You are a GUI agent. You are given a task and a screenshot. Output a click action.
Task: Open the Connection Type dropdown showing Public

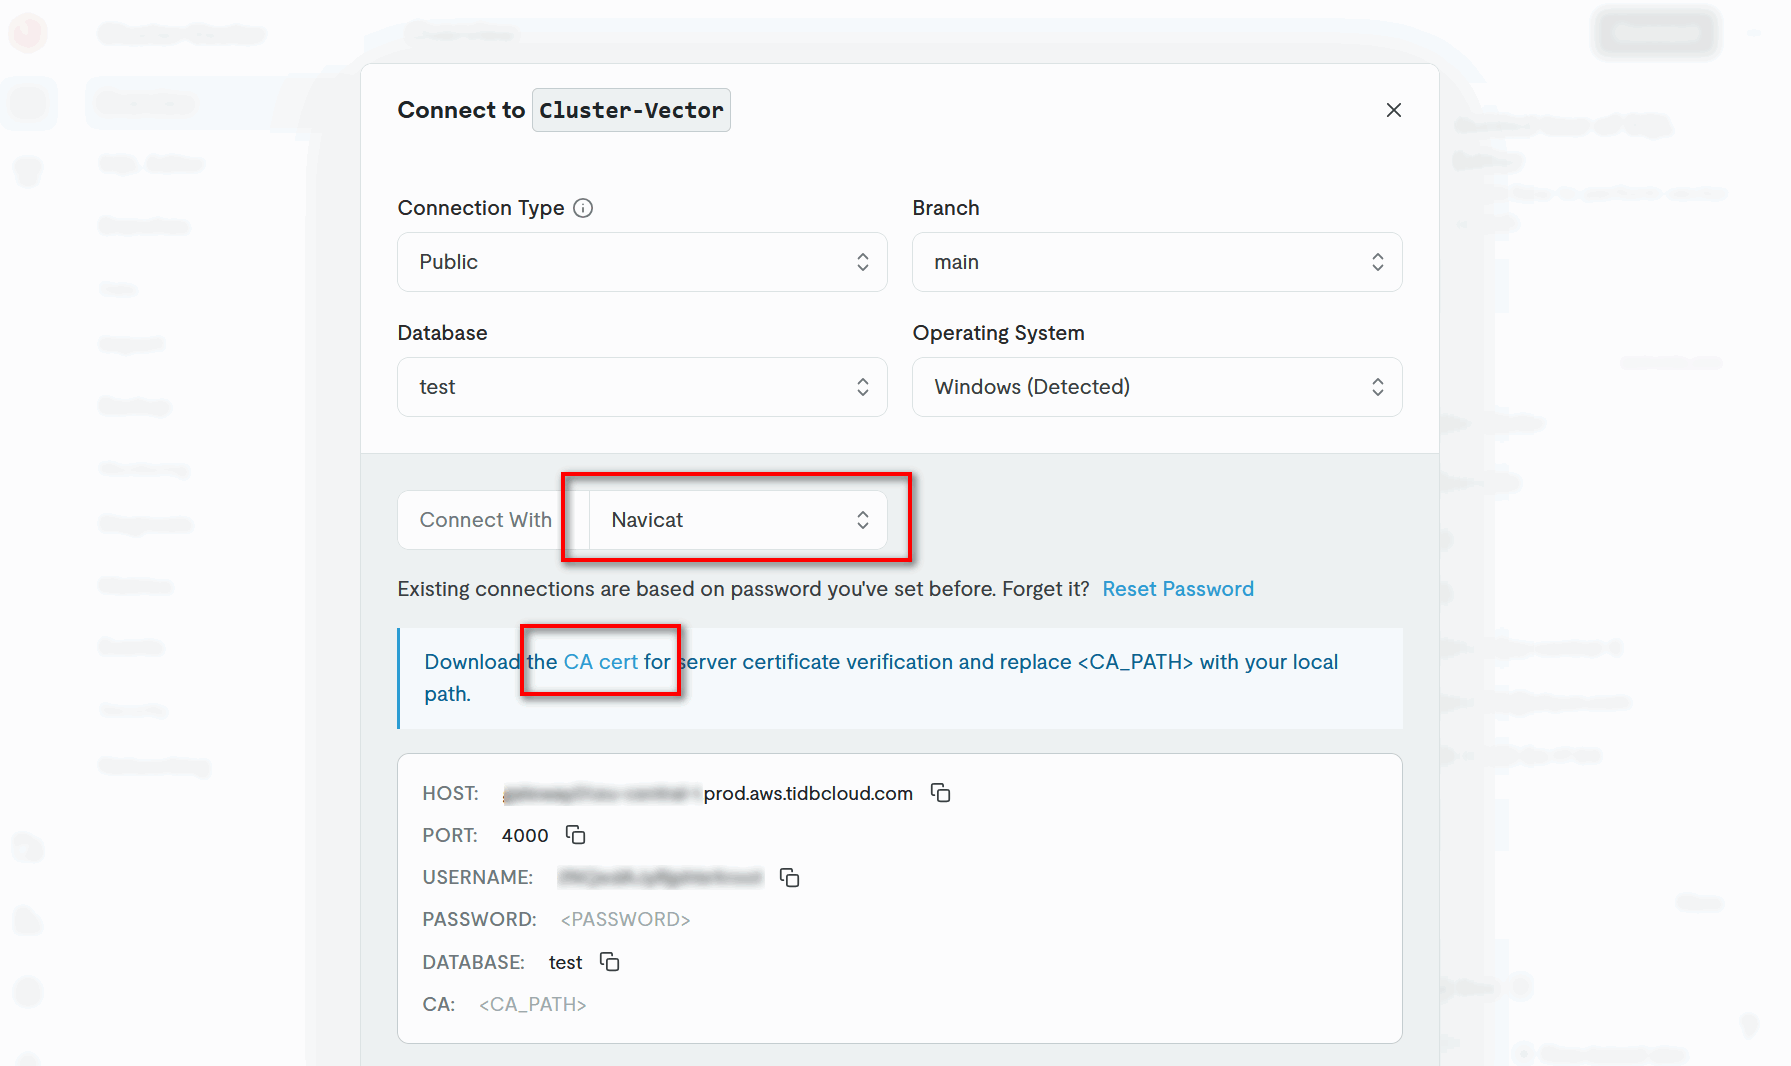click(642, 262)
